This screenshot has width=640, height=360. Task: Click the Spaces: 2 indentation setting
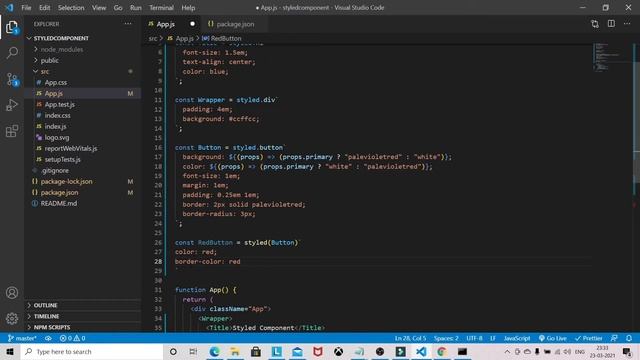(446, 338)
